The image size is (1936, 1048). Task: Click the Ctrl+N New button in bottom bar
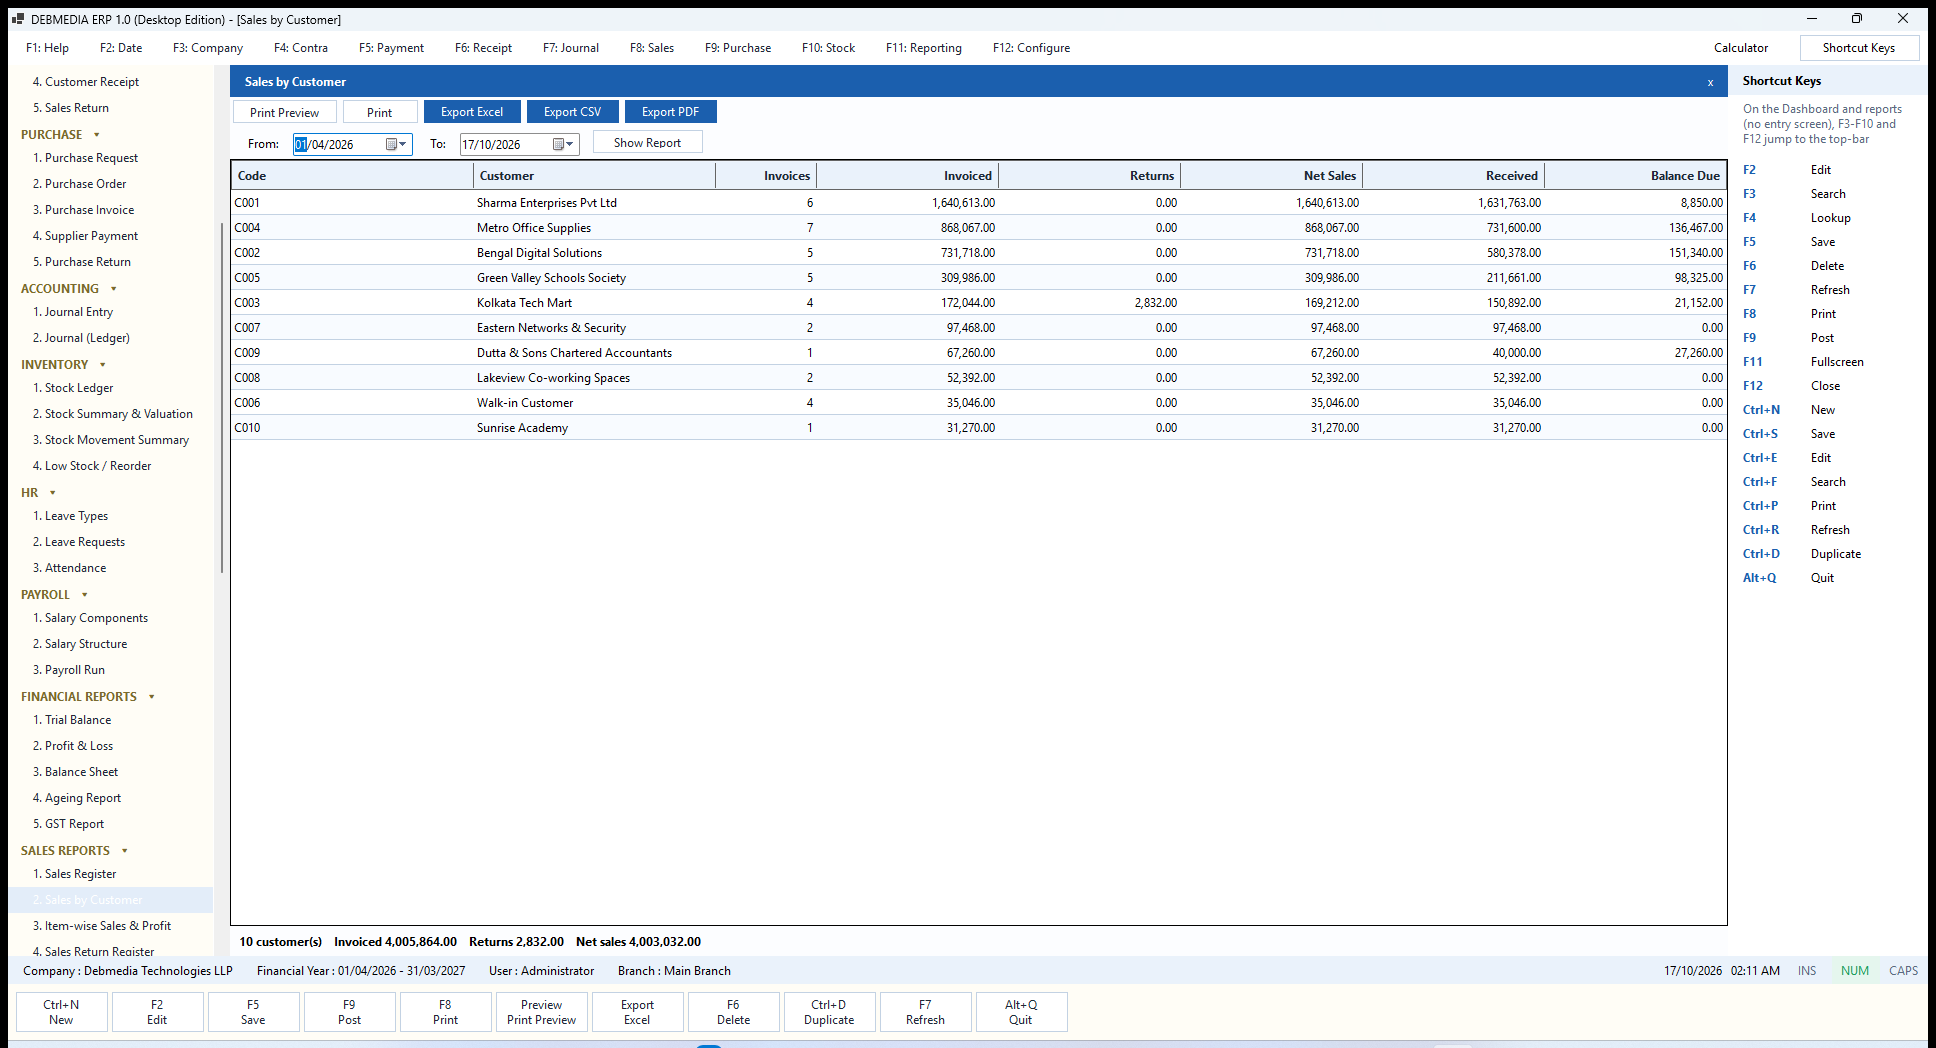[x=61, y=1012]
